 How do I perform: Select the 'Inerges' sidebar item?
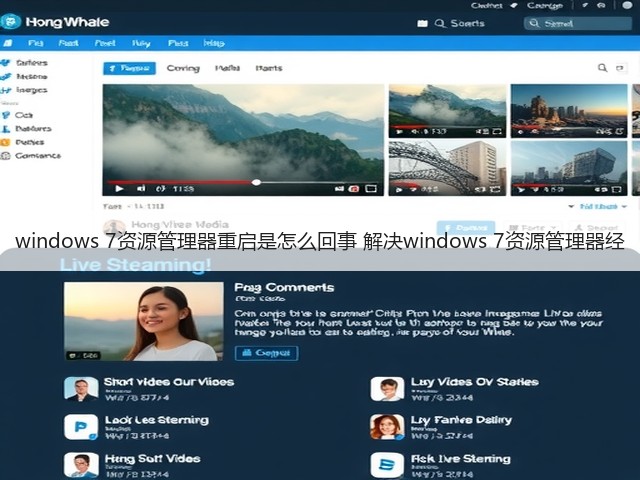[x=24, y=90]
